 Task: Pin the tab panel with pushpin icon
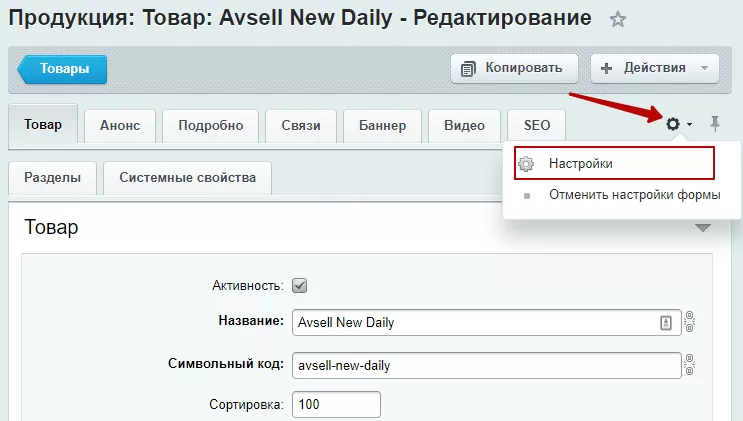click(x=715, y=124)
